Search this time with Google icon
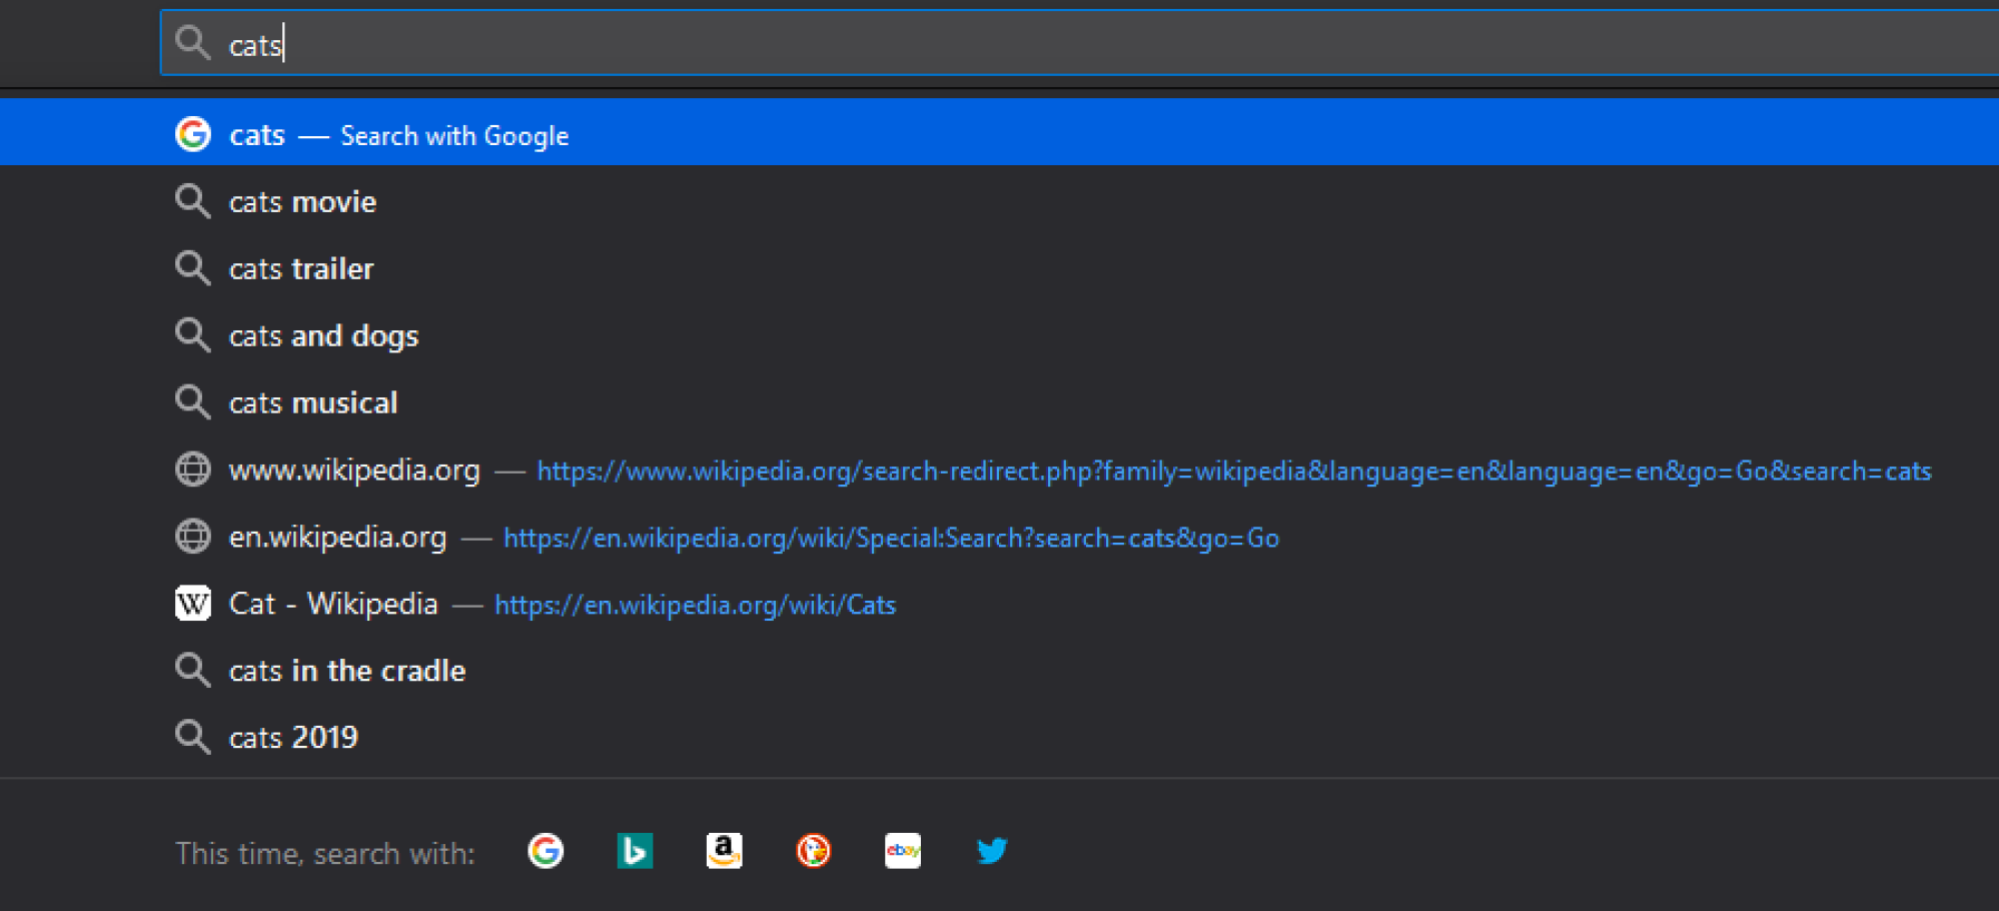This screenshot has height=911, width=1999. point(545,851)
